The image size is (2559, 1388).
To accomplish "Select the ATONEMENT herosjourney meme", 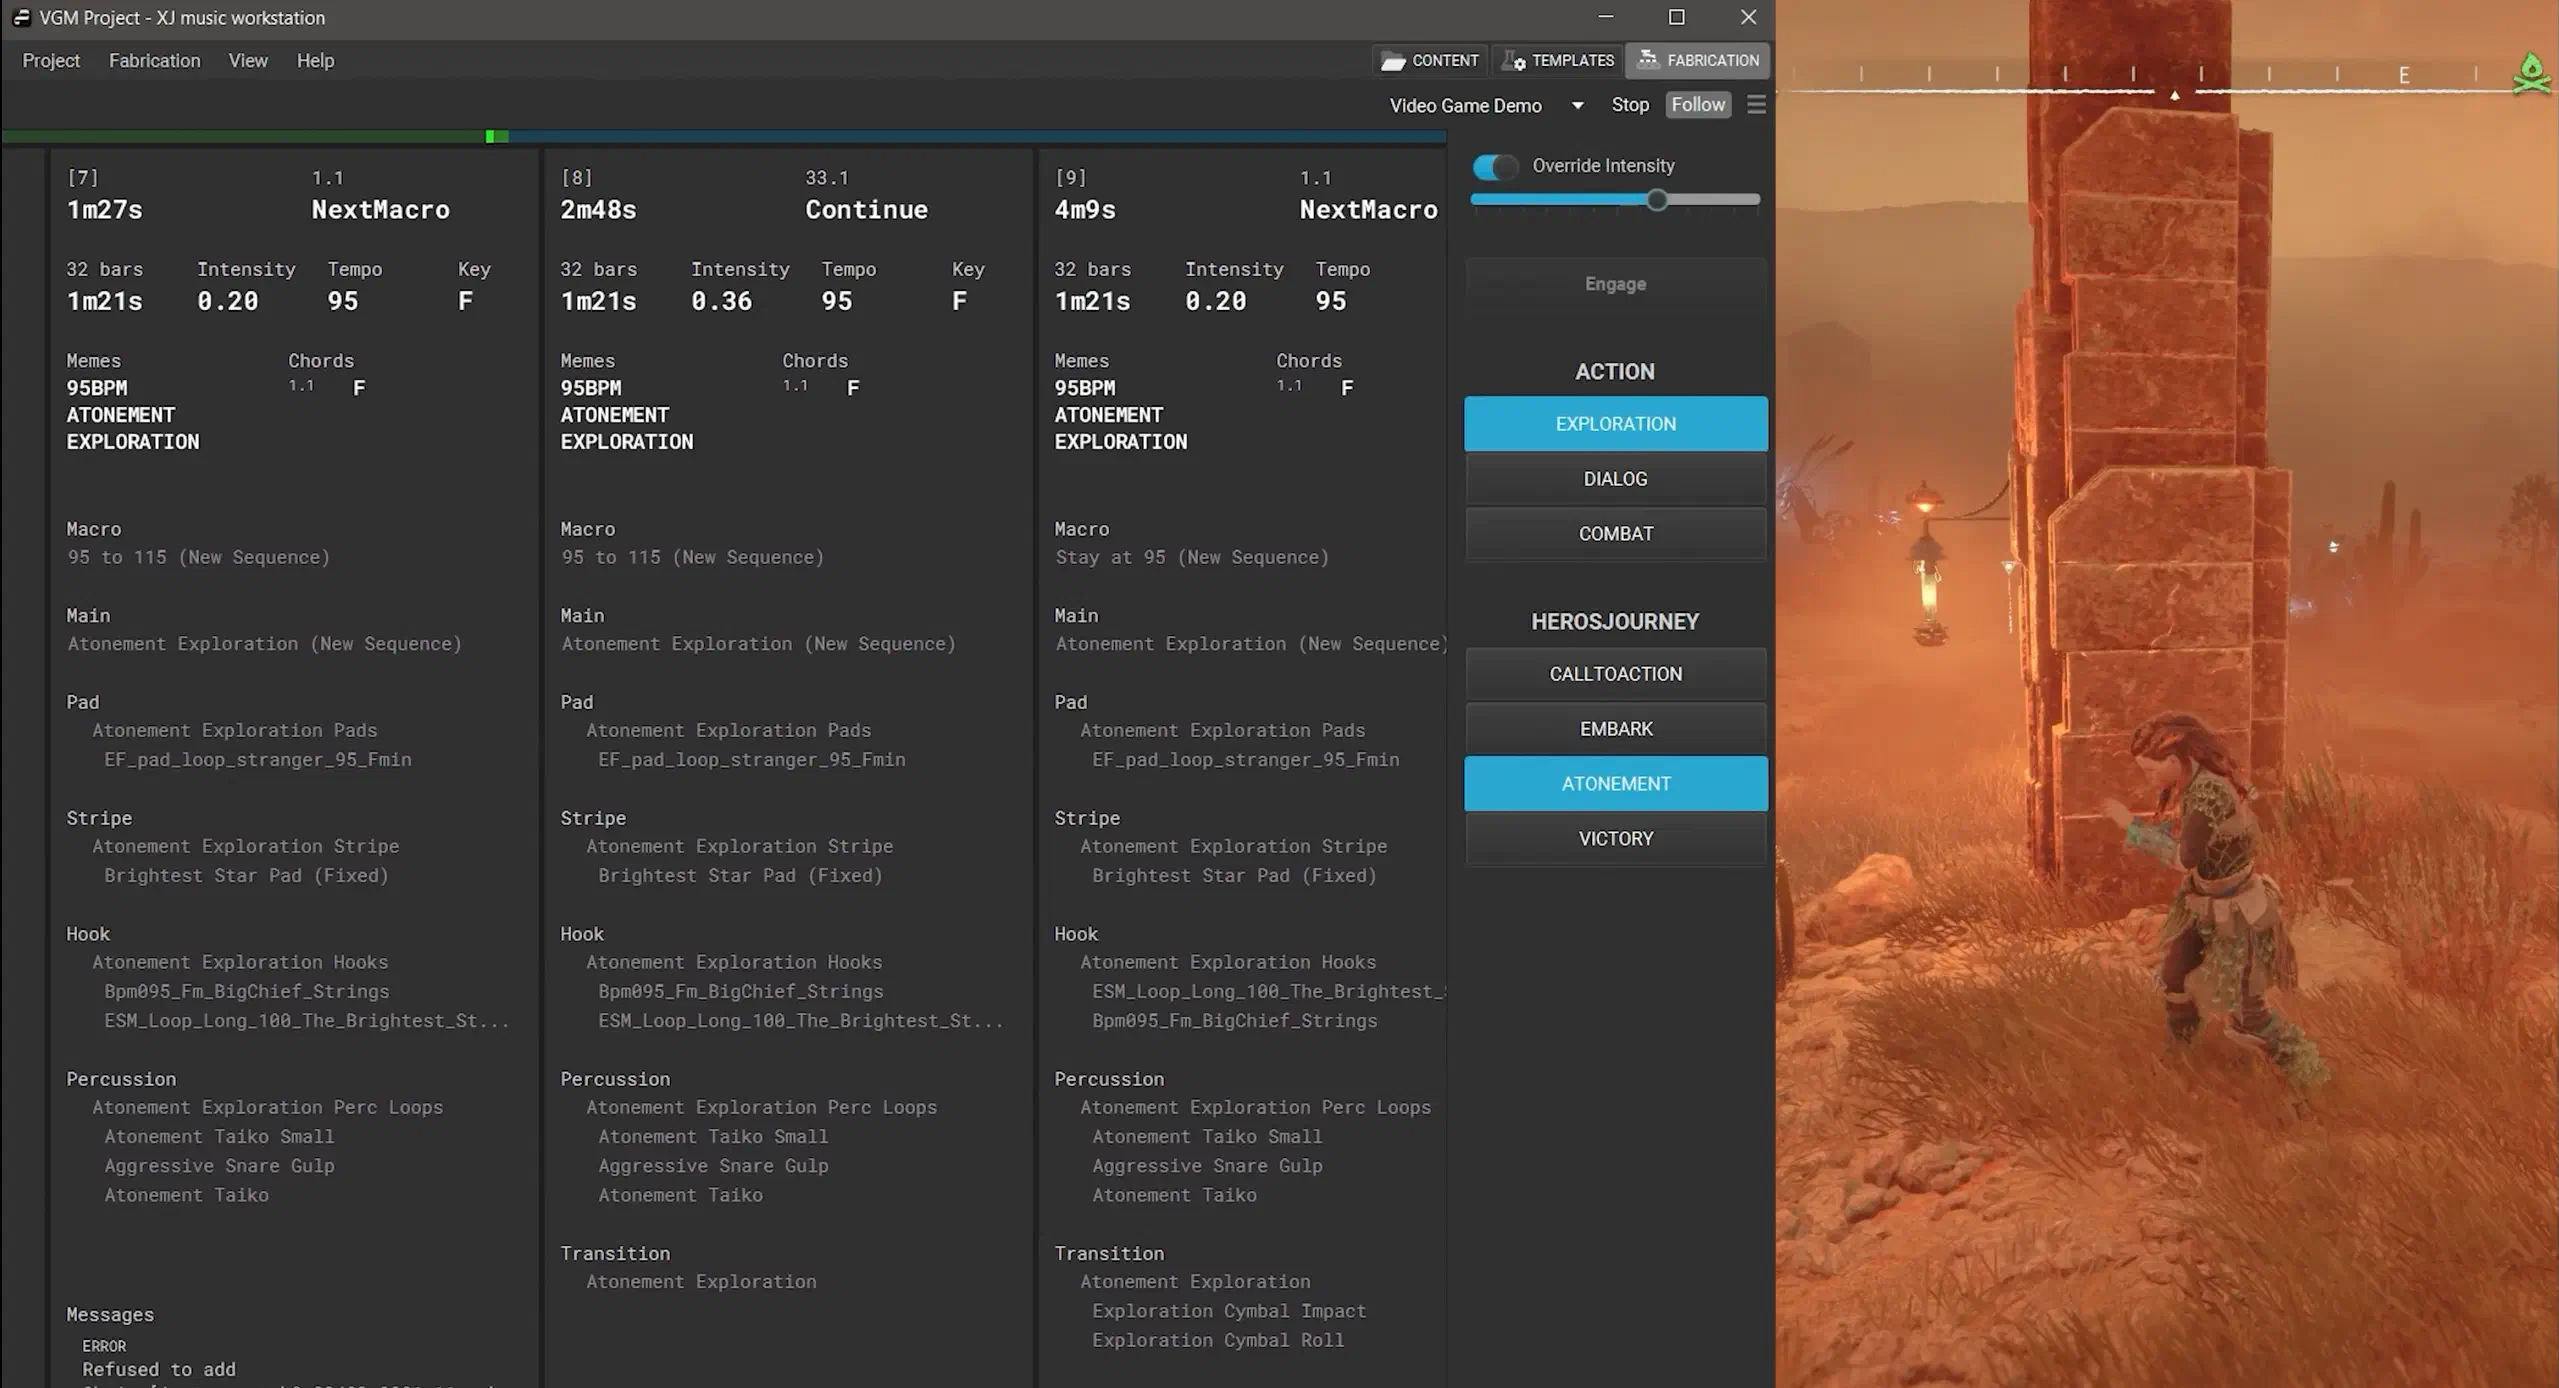I will (x=1615, y=784).
